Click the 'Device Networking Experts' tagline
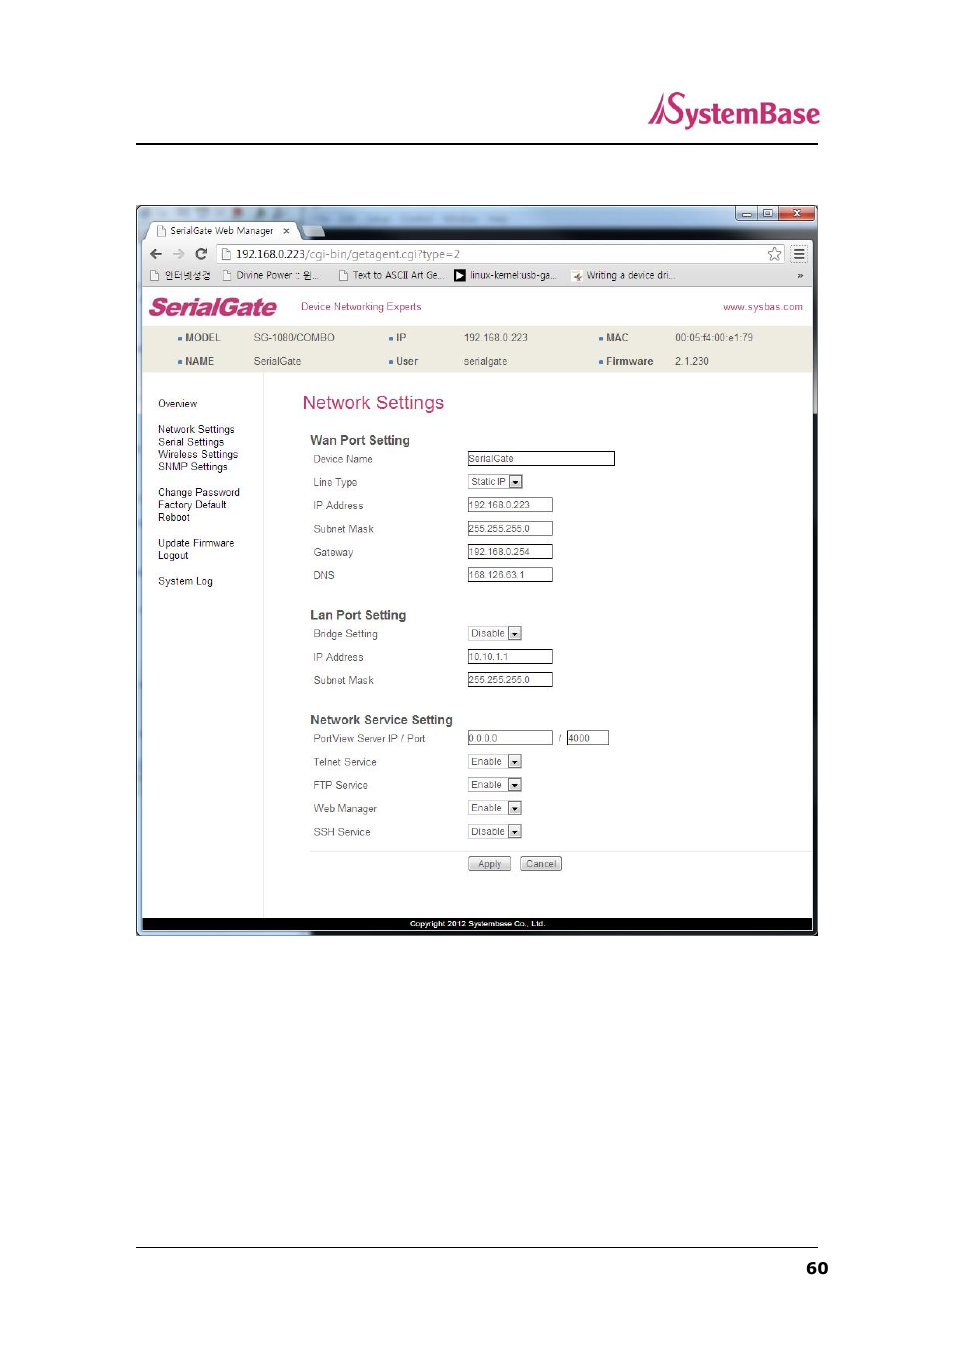954x1350 pixels. (x=361, y=307)
